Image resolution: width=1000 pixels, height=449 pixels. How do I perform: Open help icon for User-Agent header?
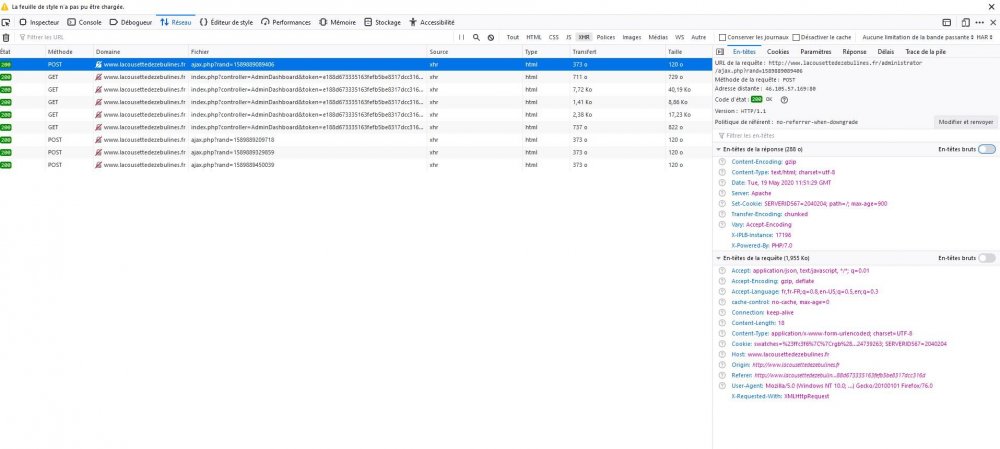pyautogui.click(x=722, y=385)
